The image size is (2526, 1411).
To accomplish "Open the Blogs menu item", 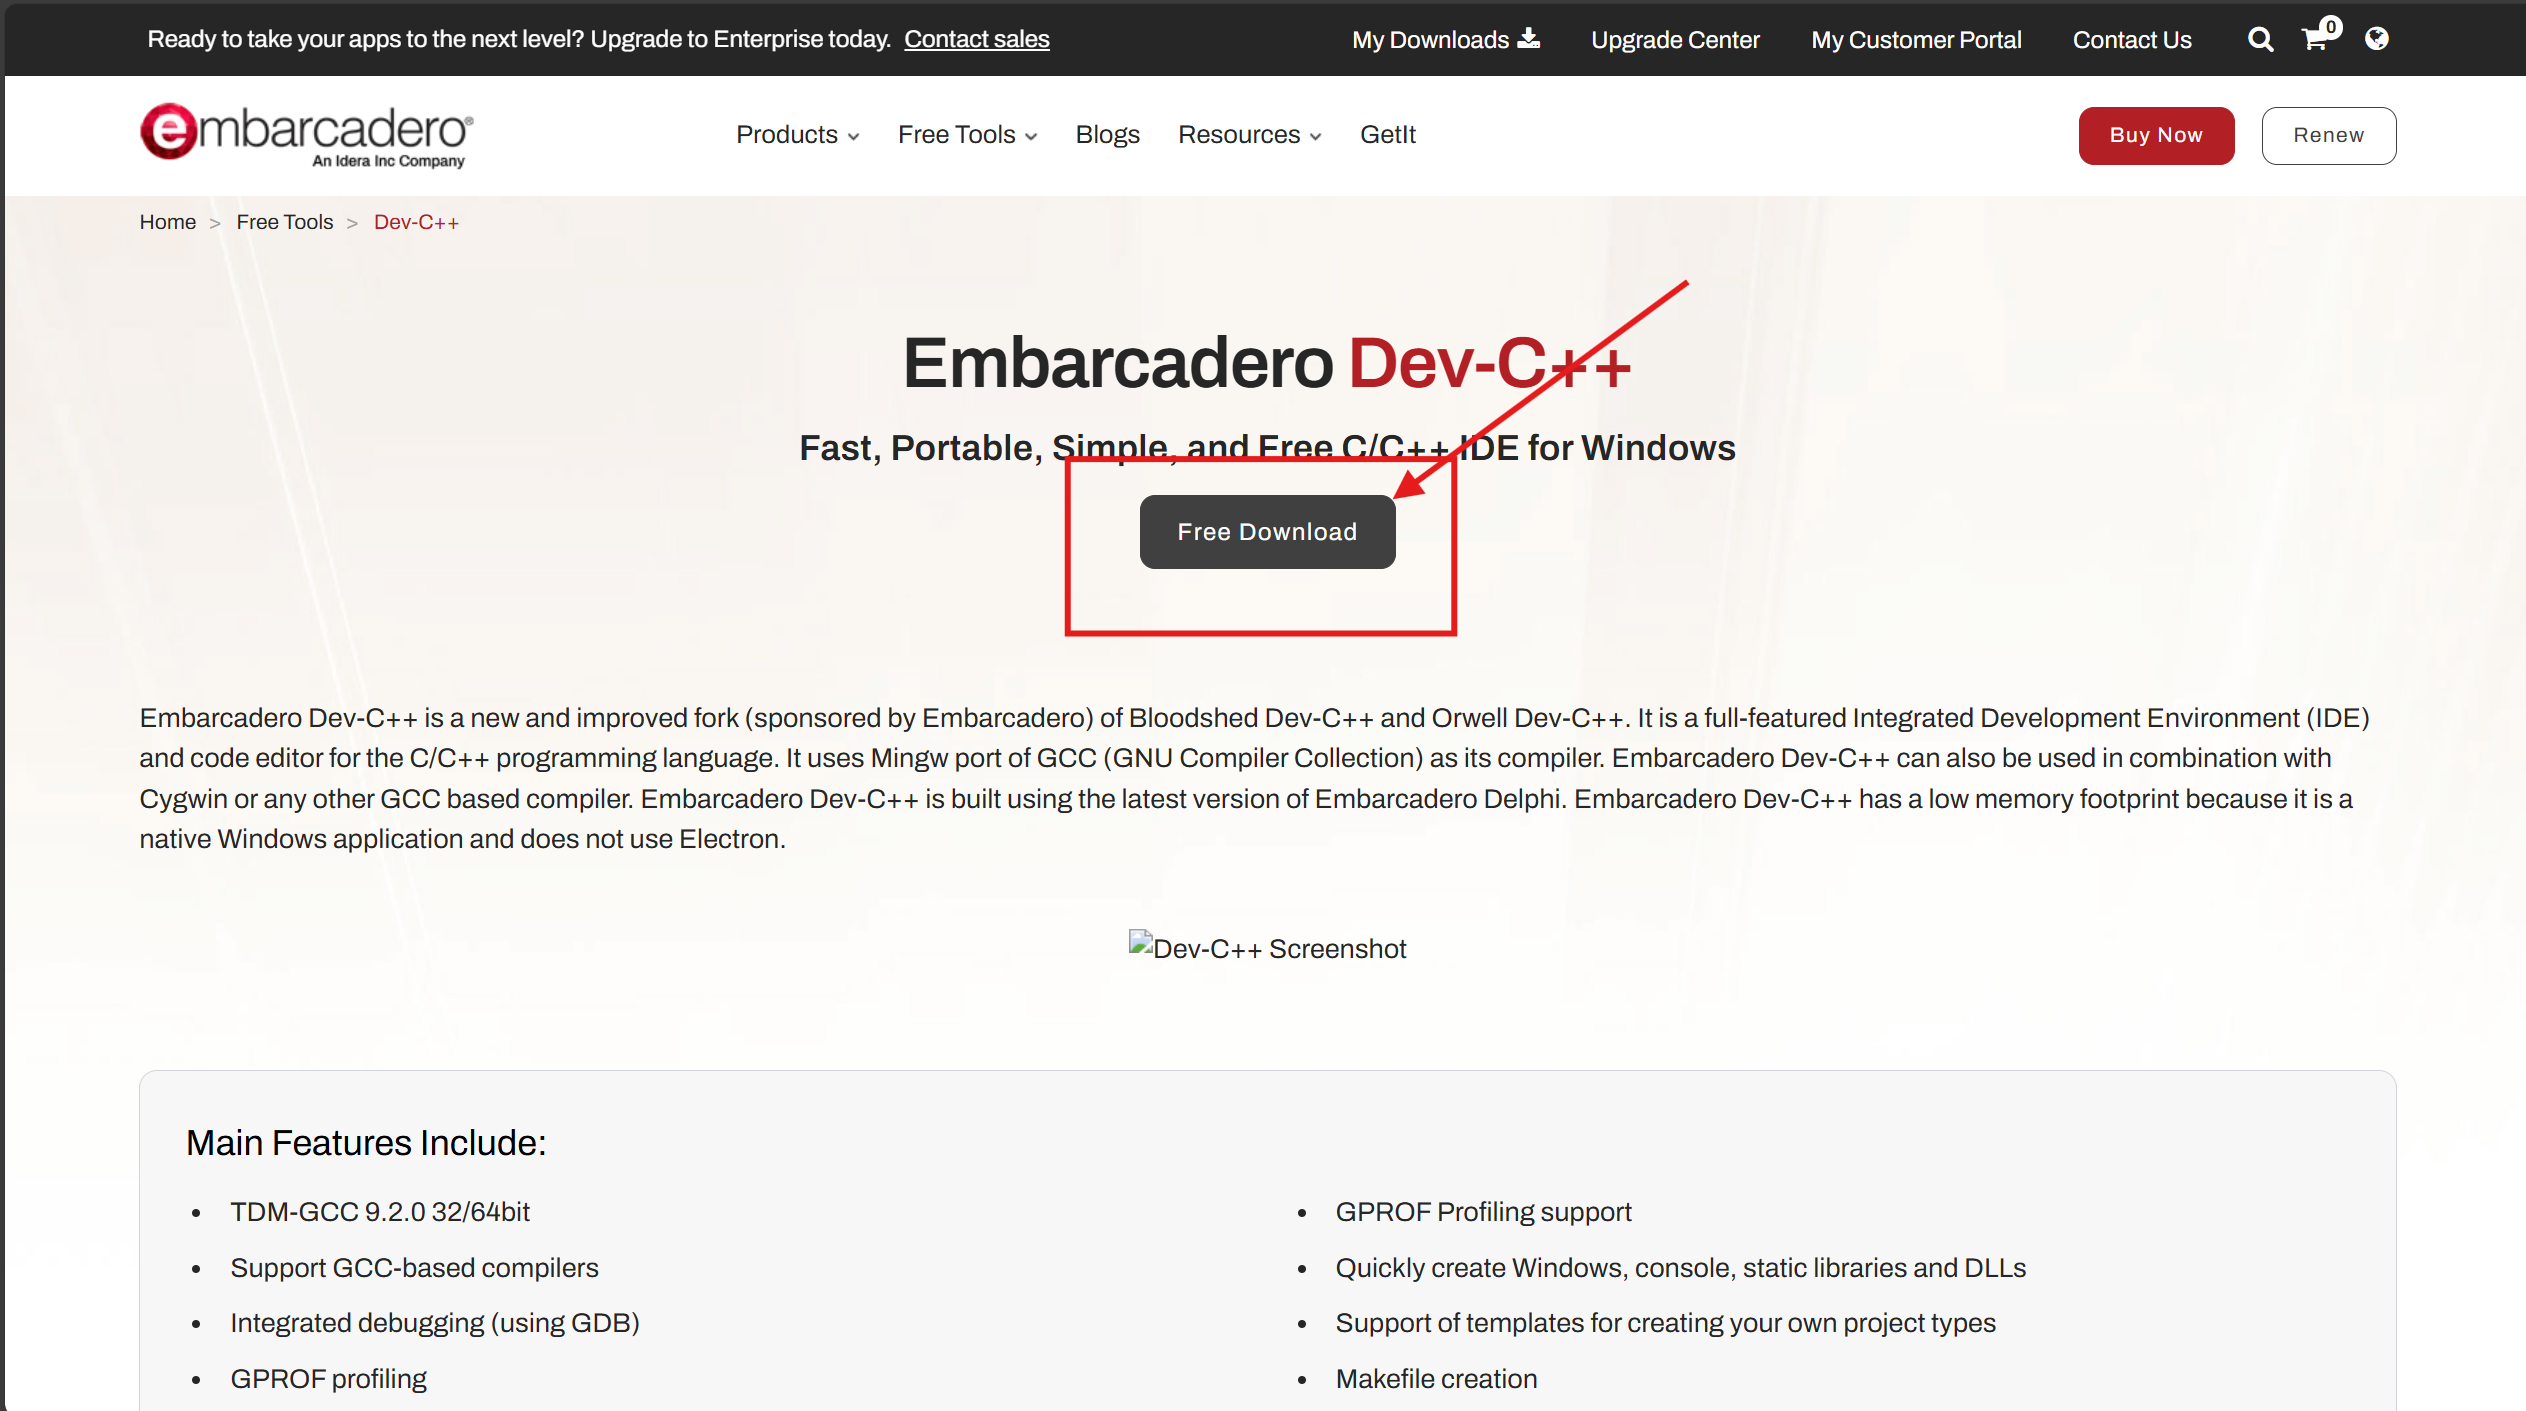I will 1107,135.
